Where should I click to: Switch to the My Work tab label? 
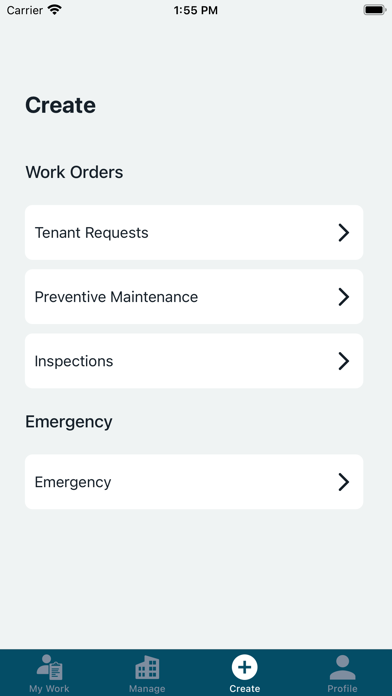pos(49,689)
